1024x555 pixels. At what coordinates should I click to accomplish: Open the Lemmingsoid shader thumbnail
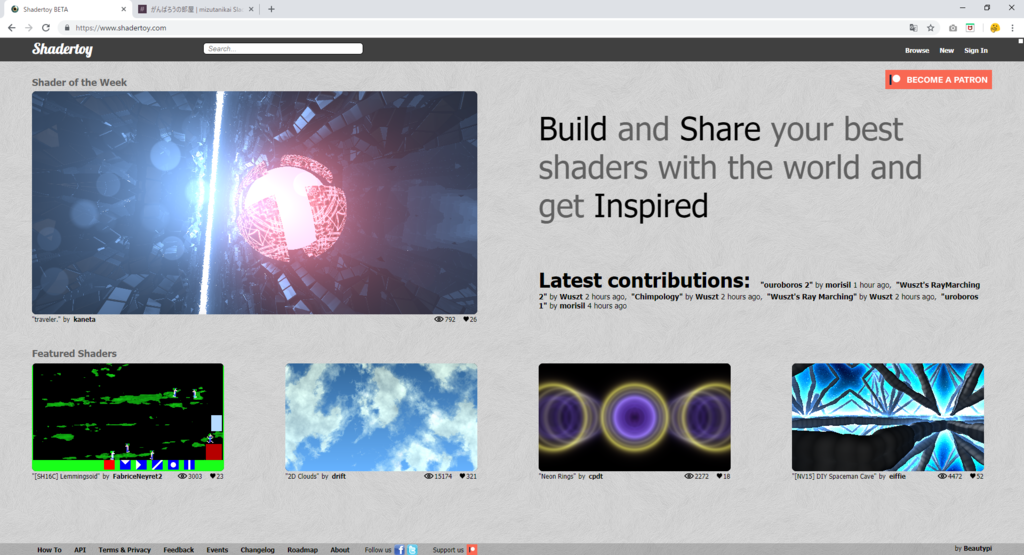(x=128, y=417)
